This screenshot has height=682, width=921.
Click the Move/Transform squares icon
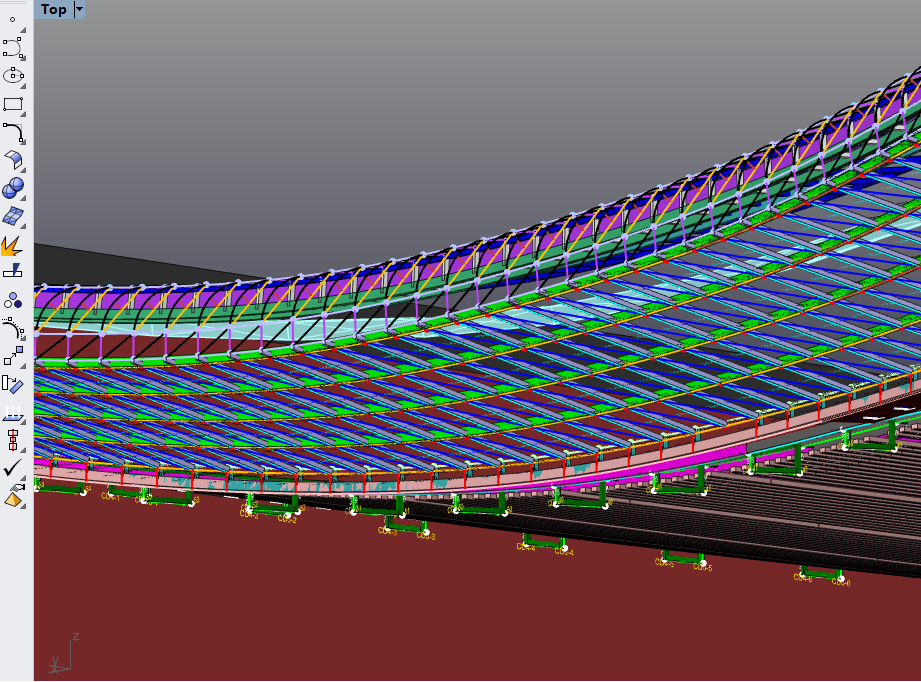point(13,356)
